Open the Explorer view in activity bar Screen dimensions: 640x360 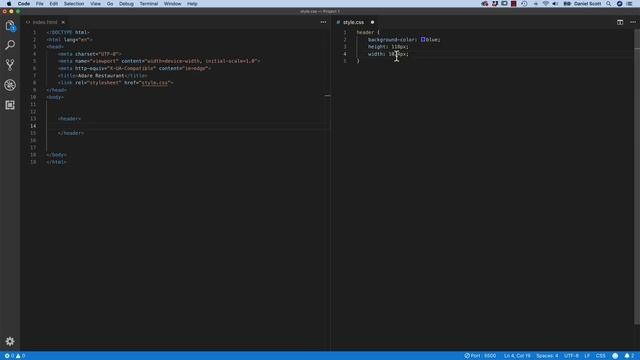10,26
